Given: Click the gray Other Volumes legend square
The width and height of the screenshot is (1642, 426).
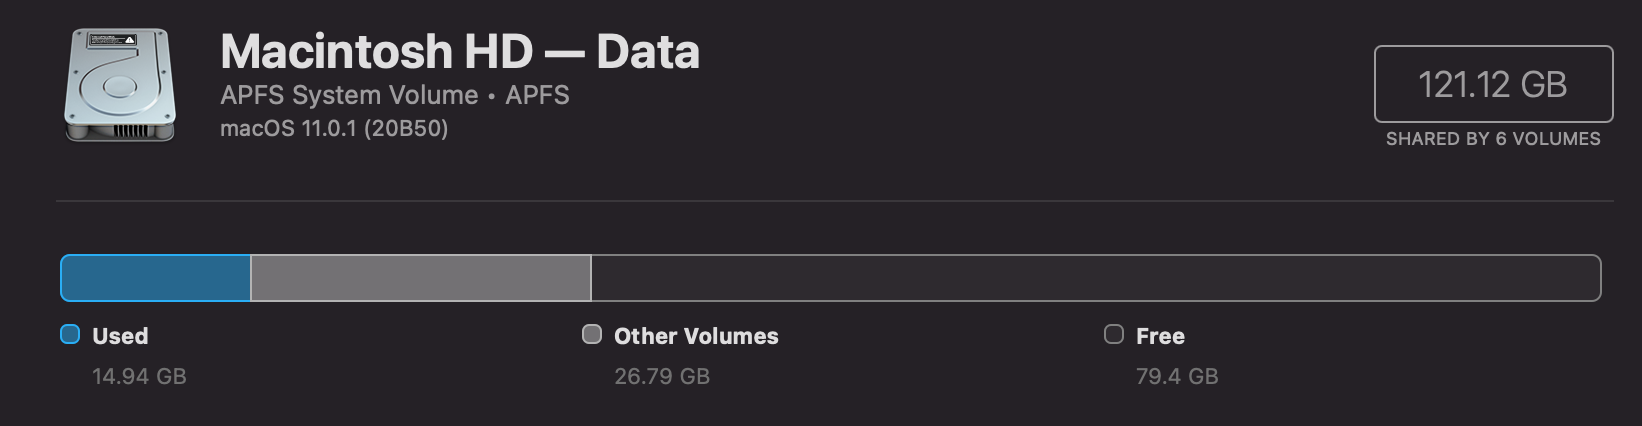Looking at the screenshot, I should (x=592, y=335).
